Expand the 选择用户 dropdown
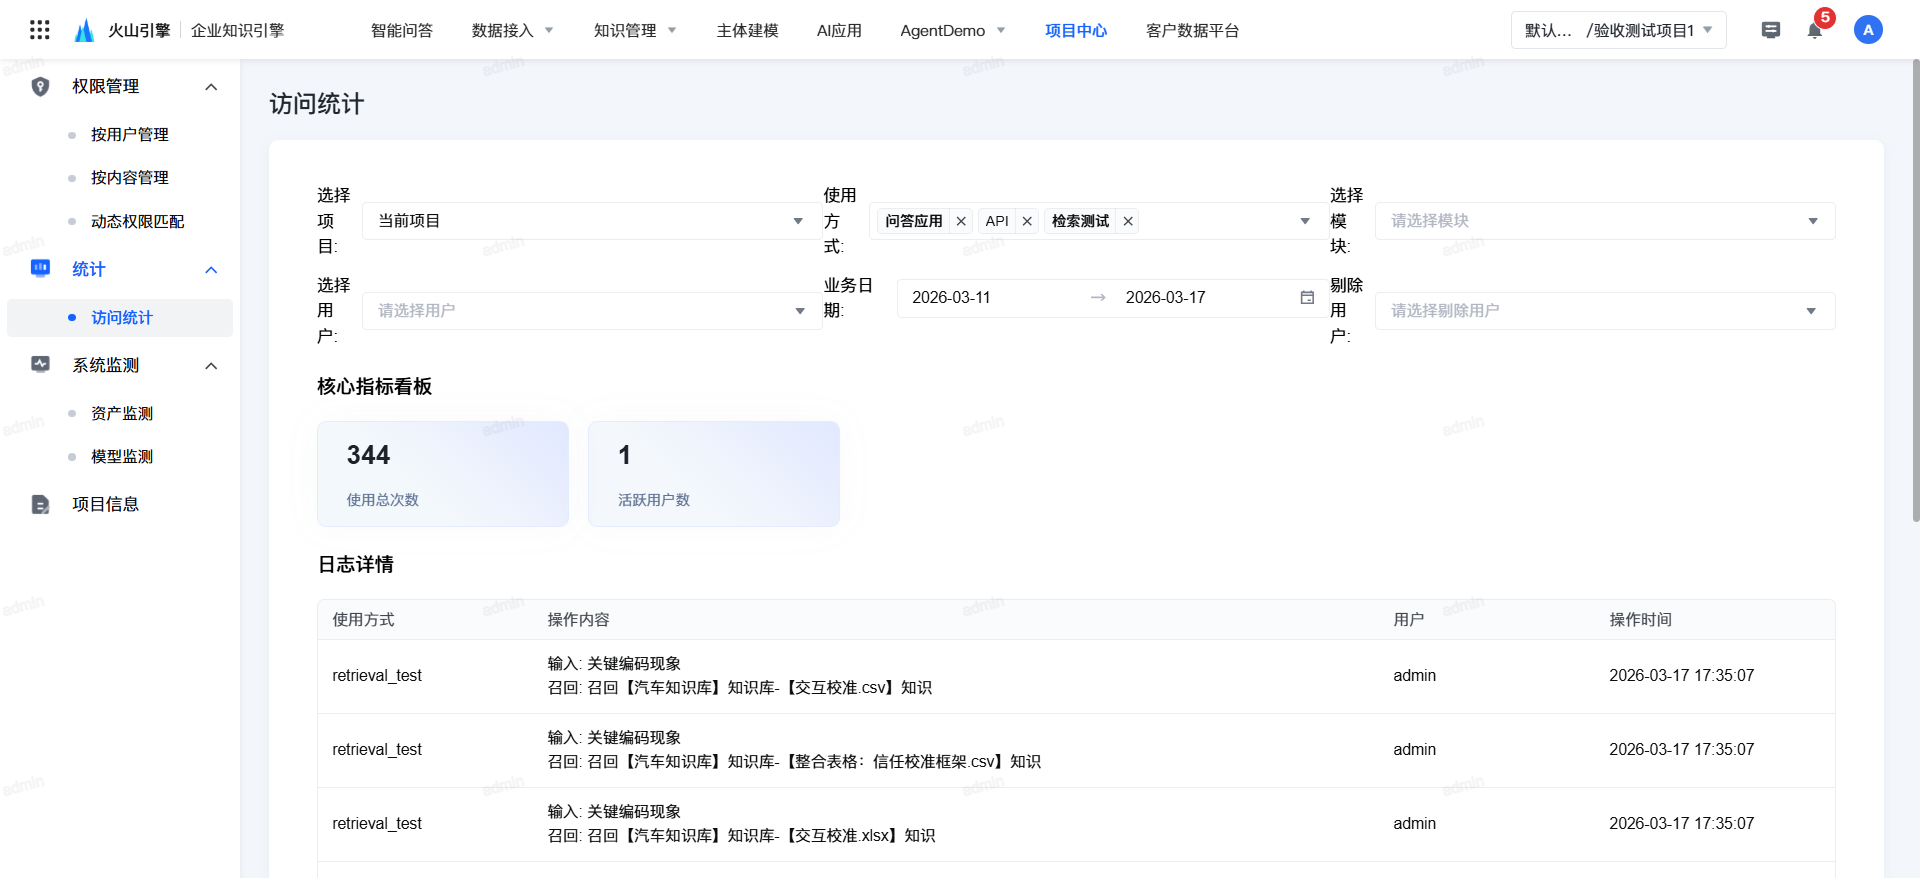 (x=590, y=311)
